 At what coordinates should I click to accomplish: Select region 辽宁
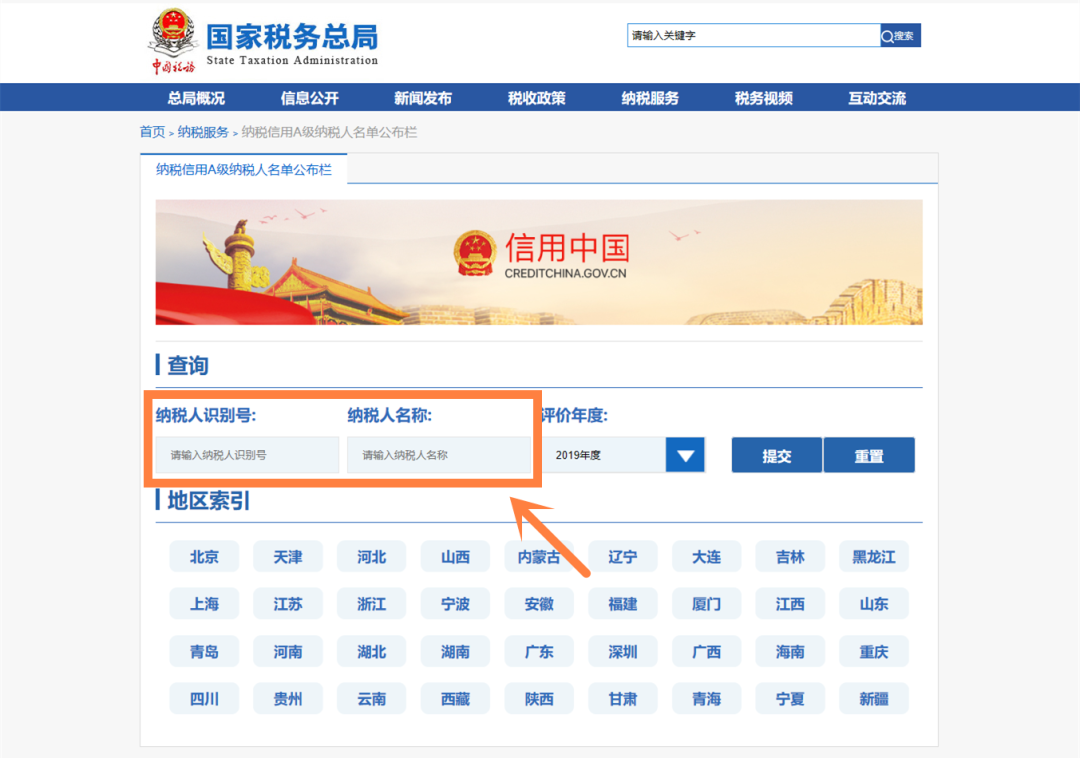coord(623,557)
